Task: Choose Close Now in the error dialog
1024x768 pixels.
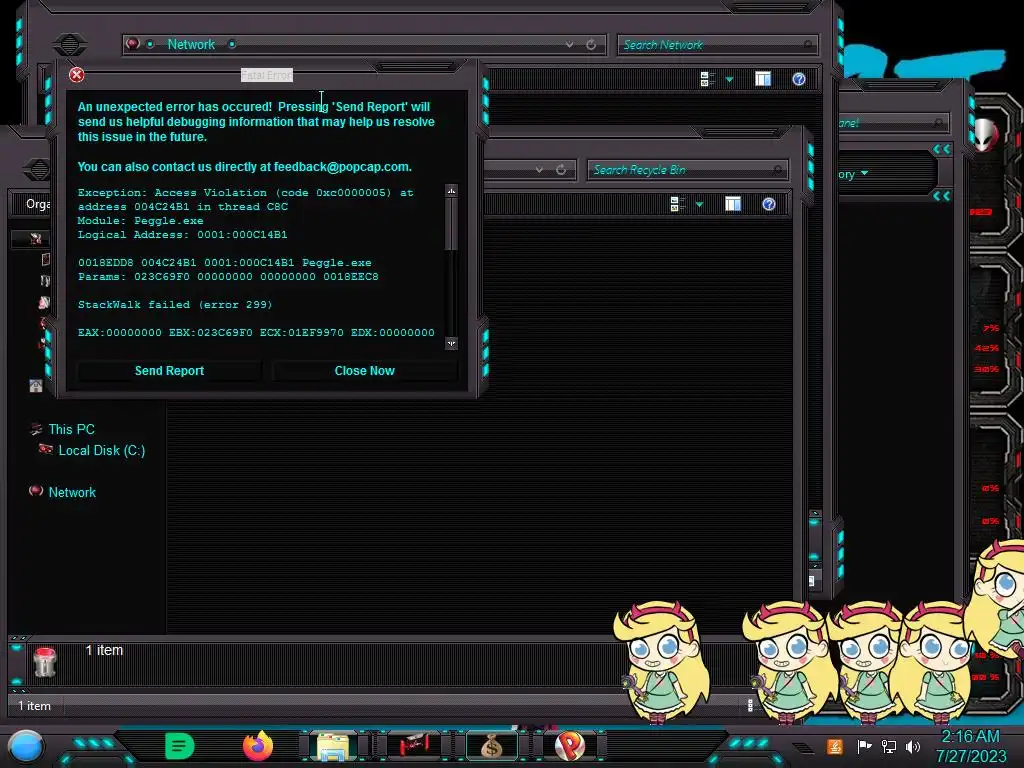Action: coord(364,371)
